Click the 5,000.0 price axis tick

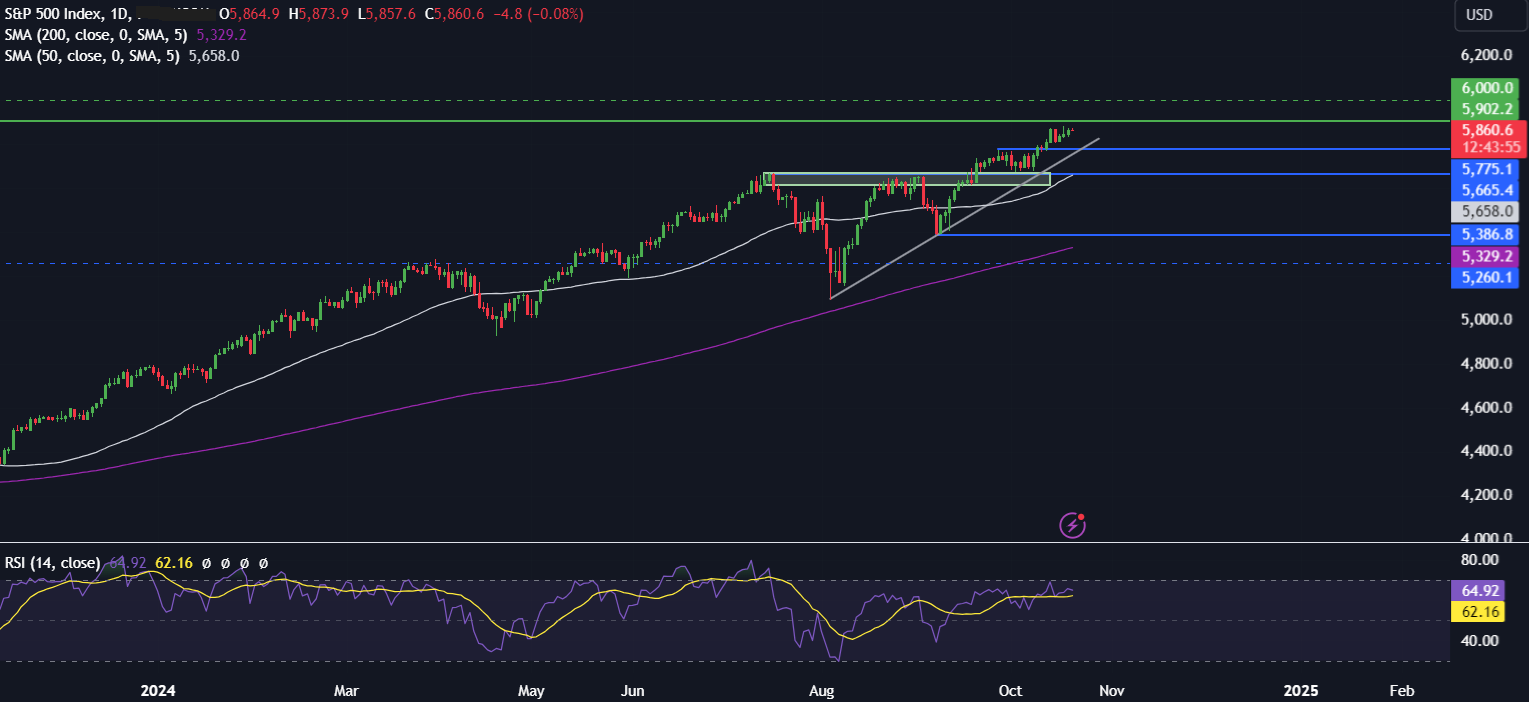[1486, 320]
